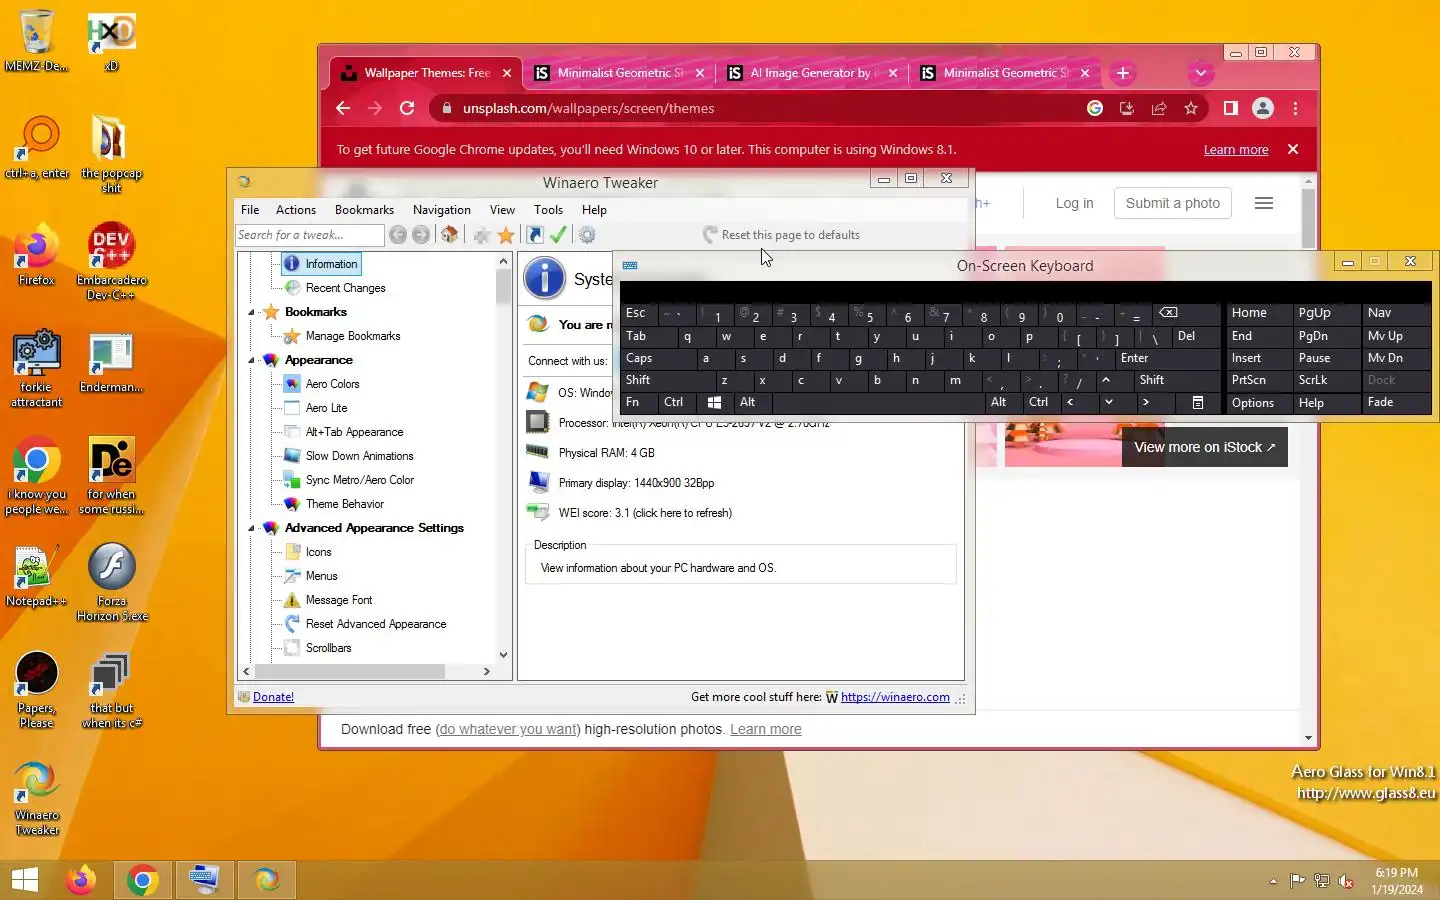Screen dimensions: 1440x900
Task: Switch to AI Image Generator Chrome tab
Action: pyautogui.click(x=812, y=73)
